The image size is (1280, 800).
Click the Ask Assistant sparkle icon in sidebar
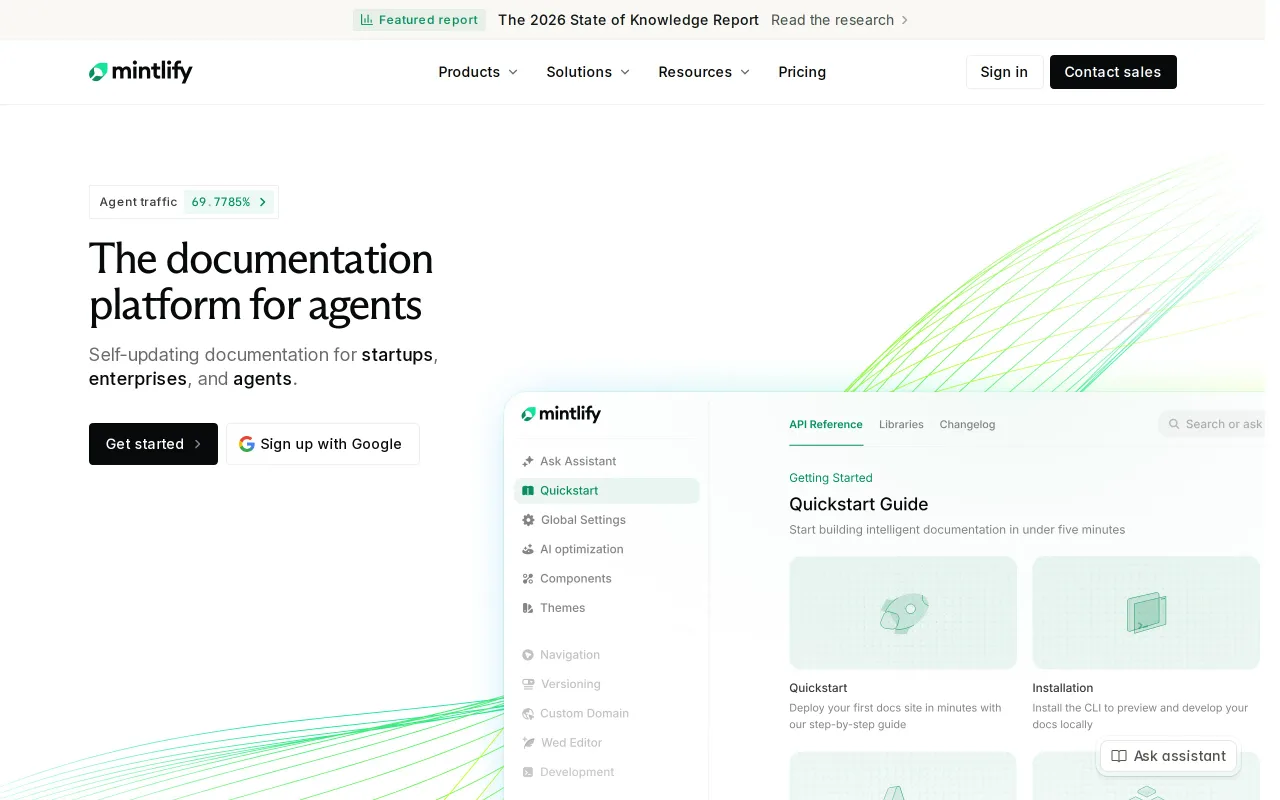click(528, 461)
